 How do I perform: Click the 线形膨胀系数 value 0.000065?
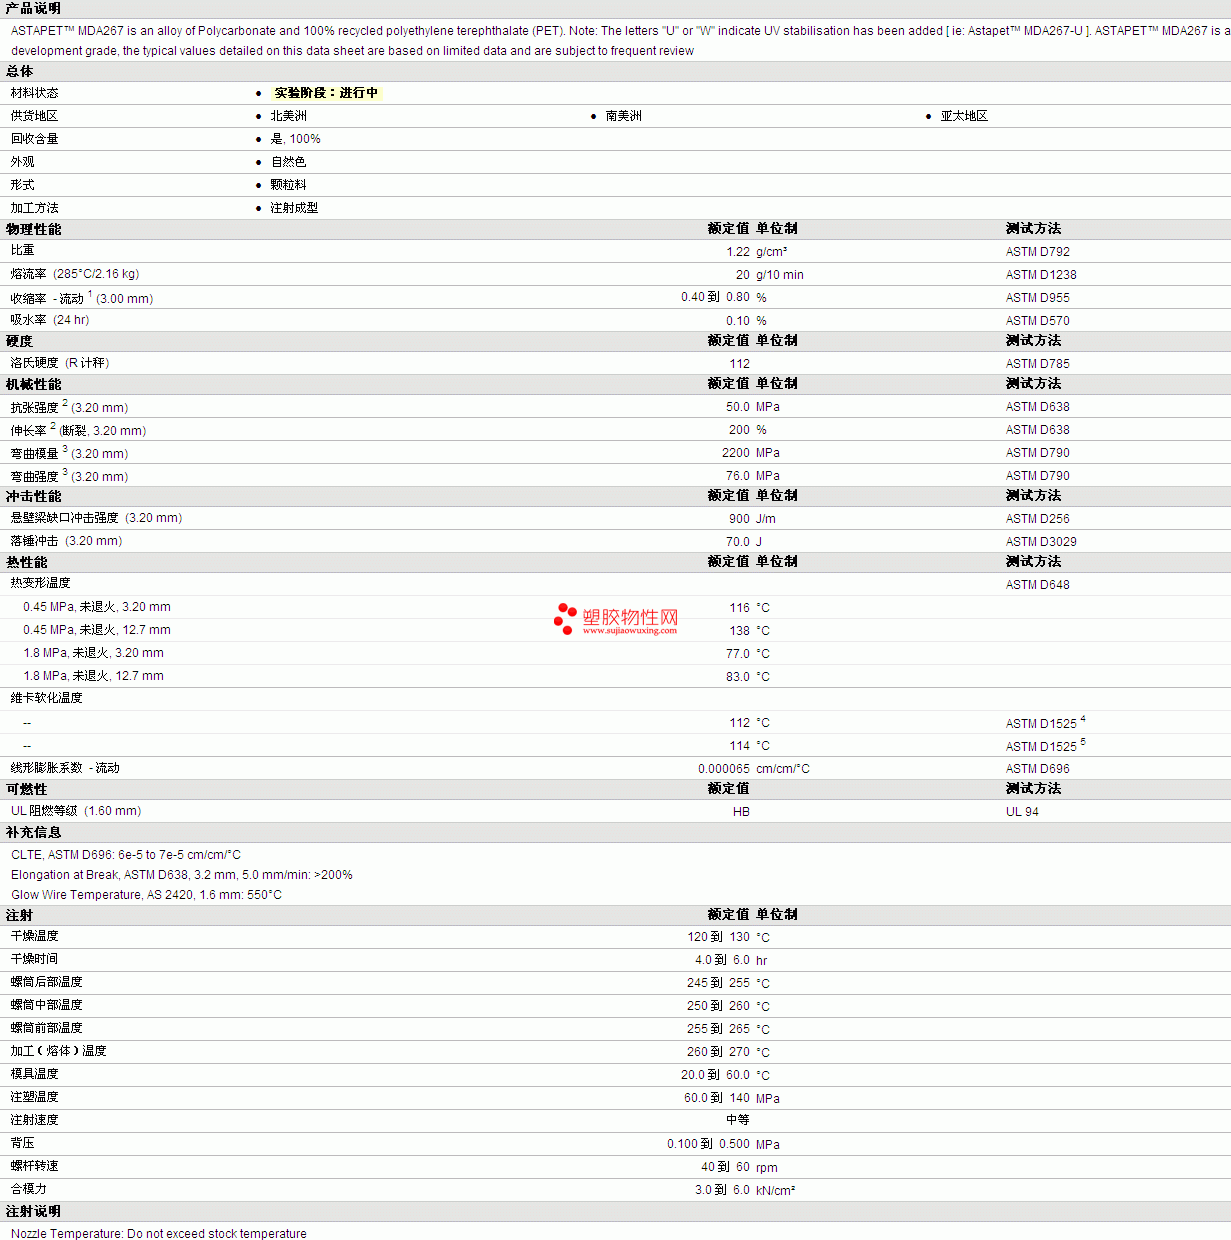(x=724, y=769)
